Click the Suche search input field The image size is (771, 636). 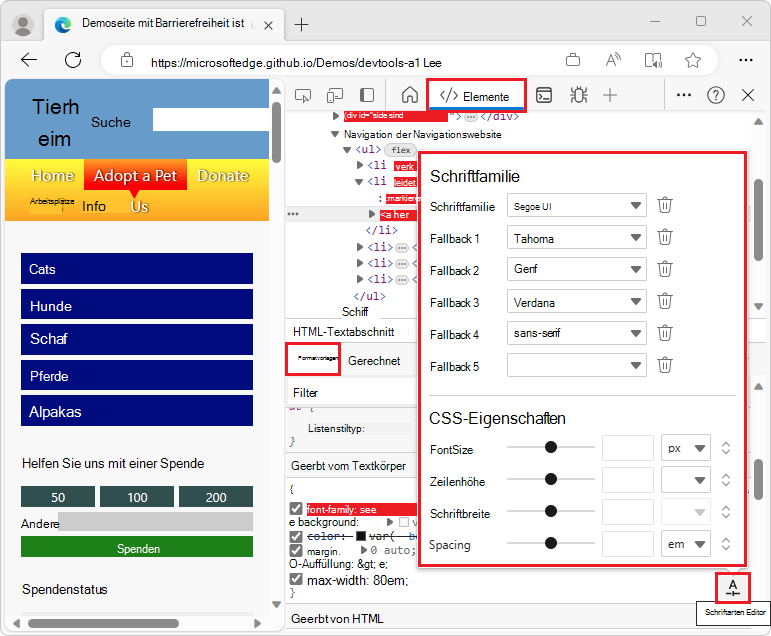210,120
